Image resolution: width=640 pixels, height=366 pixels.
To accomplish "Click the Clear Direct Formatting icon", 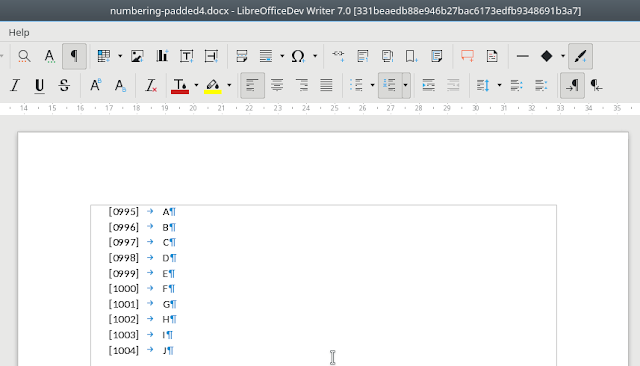I will [x=151, y=86].
